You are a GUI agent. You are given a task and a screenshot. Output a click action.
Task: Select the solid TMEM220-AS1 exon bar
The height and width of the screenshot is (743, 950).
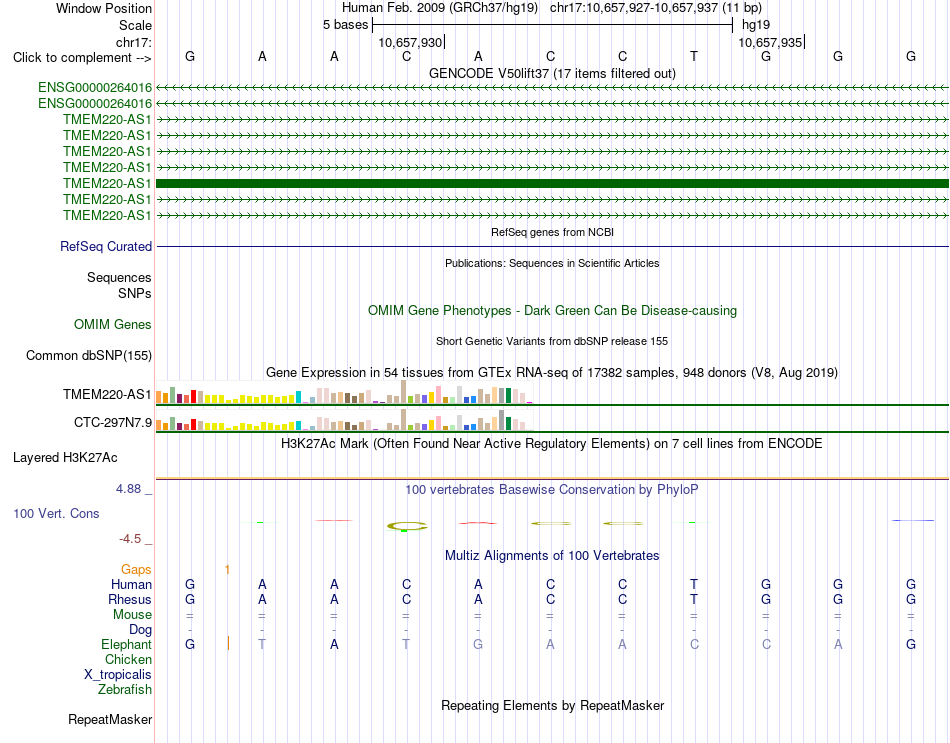point(552,183)
